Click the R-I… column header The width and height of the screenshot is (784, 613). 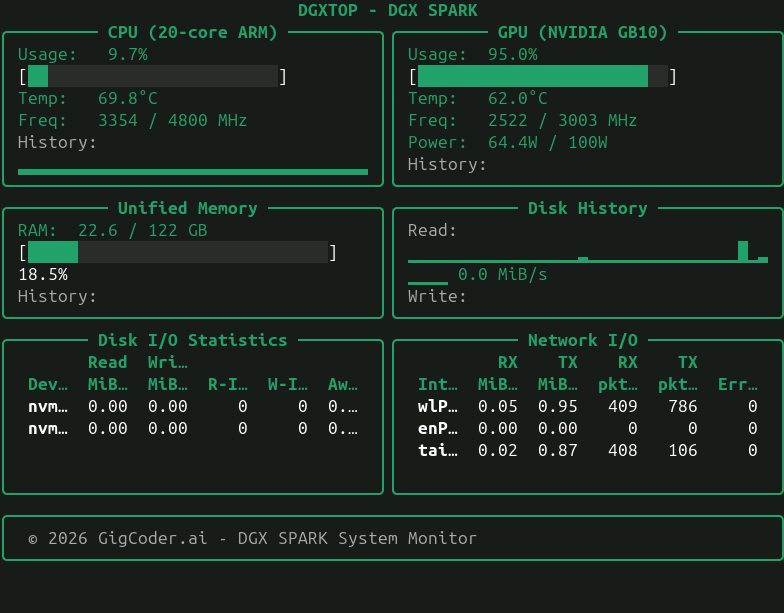click(x=228, y=384)
